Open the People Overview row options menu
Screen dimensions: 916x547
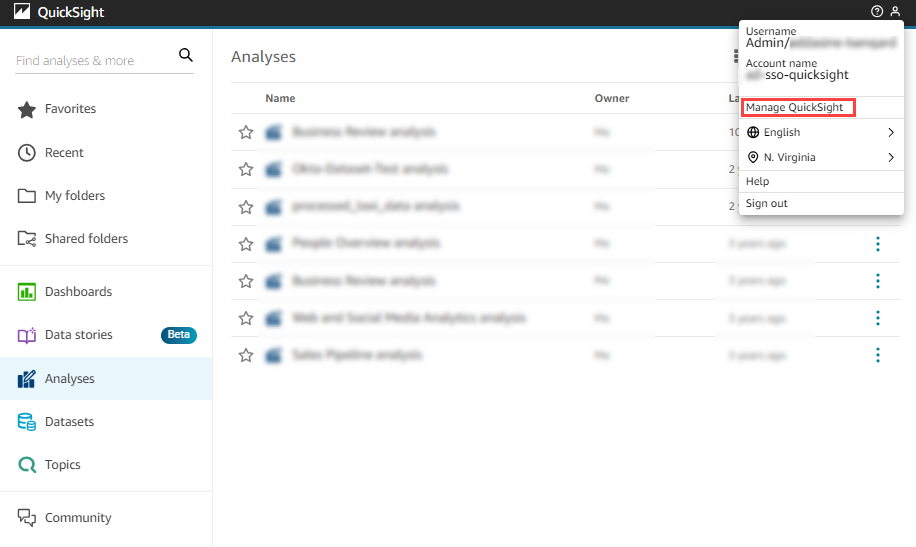(877, 244)
